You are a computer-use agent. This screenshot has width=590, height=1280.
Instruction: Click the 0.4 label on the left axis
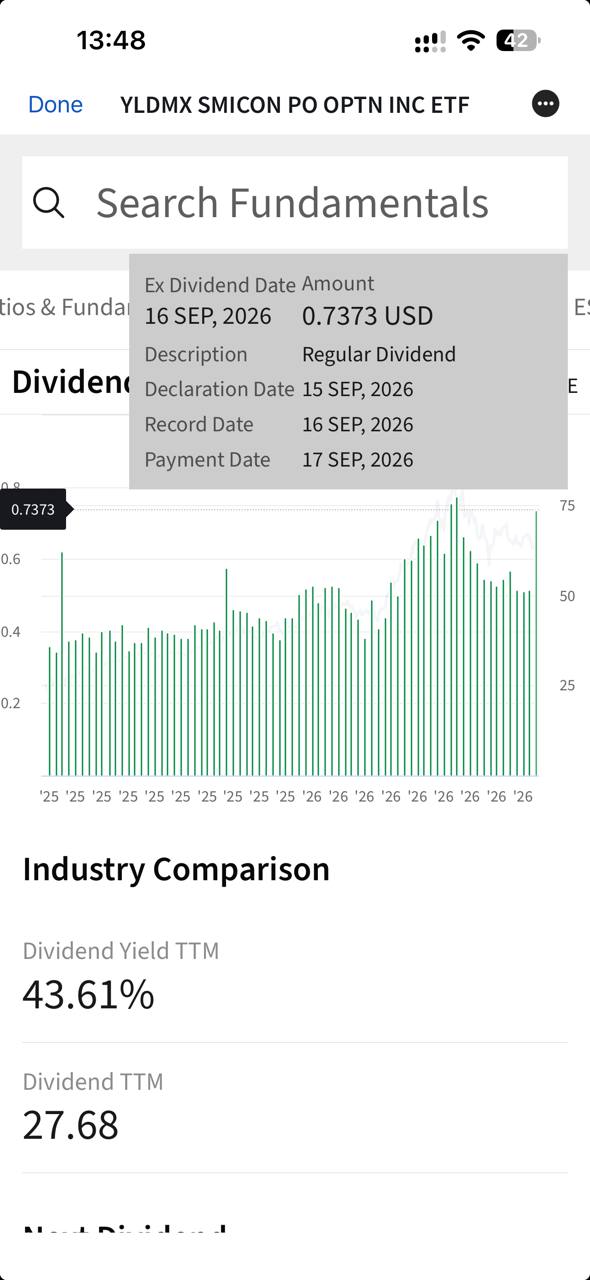(11, 632)
